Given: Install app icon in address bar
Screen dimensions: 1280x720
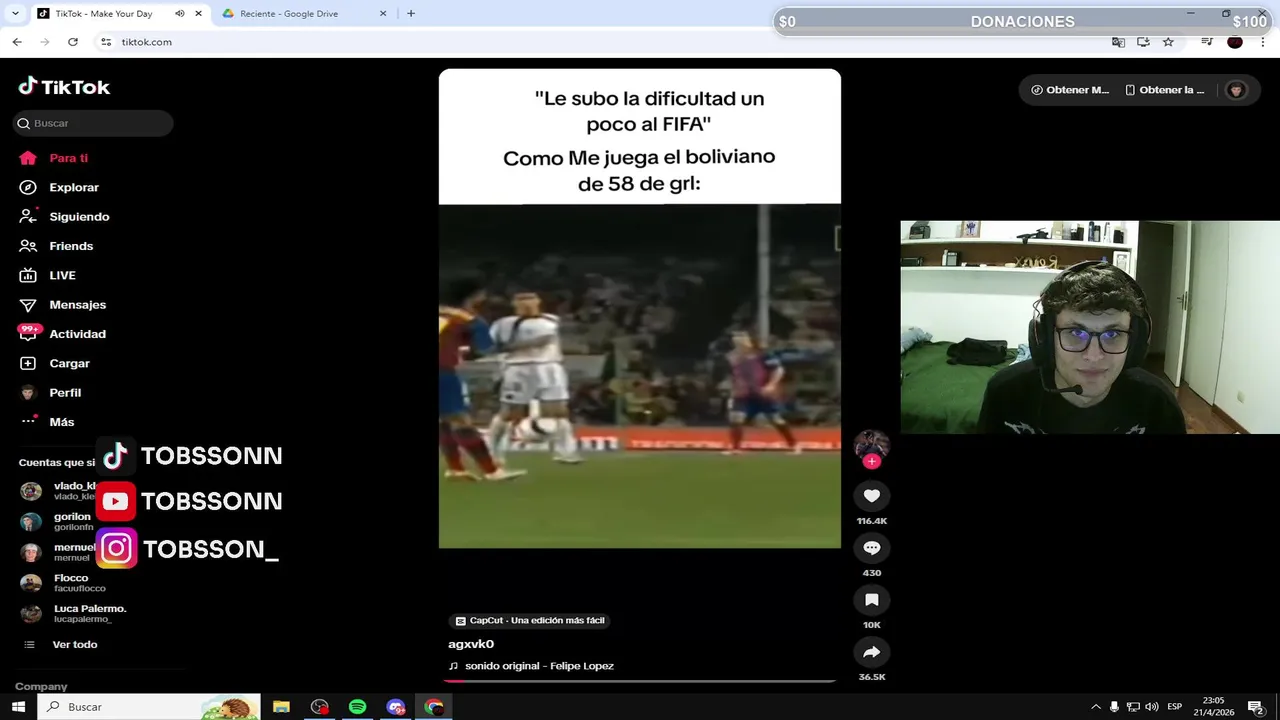Looking at the screenshot, I should tap(1143, 42).
